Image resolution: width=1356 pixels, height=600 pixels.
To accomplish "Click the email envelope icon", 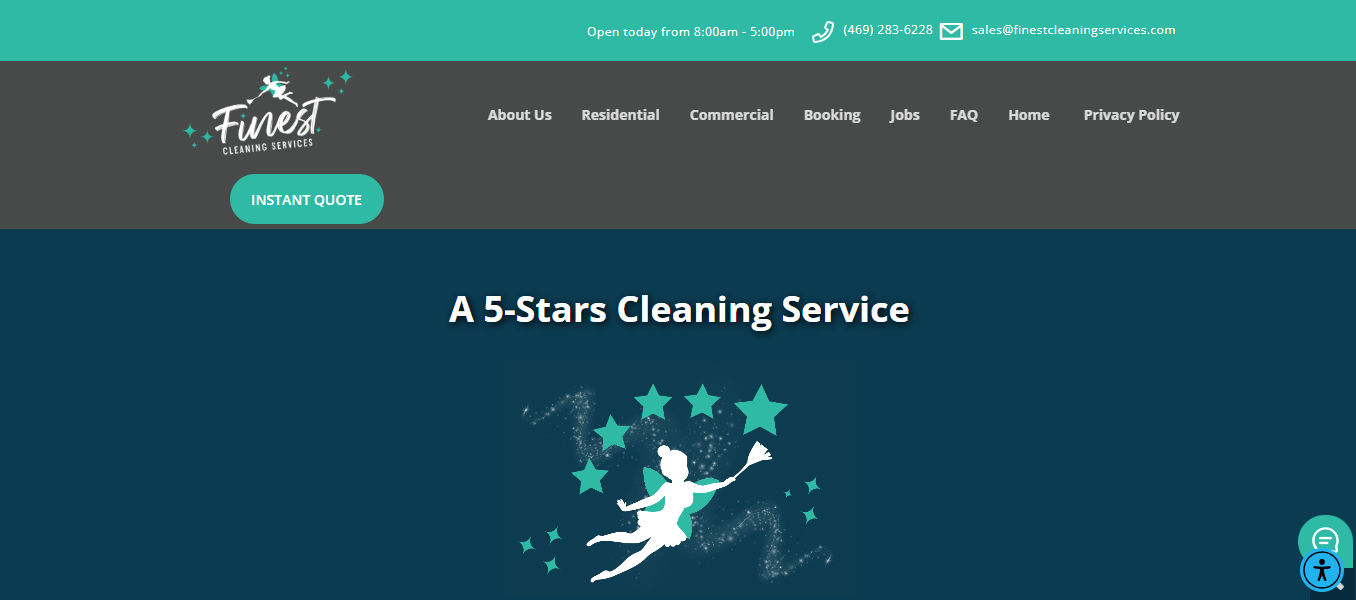I will tap(951, 31).
